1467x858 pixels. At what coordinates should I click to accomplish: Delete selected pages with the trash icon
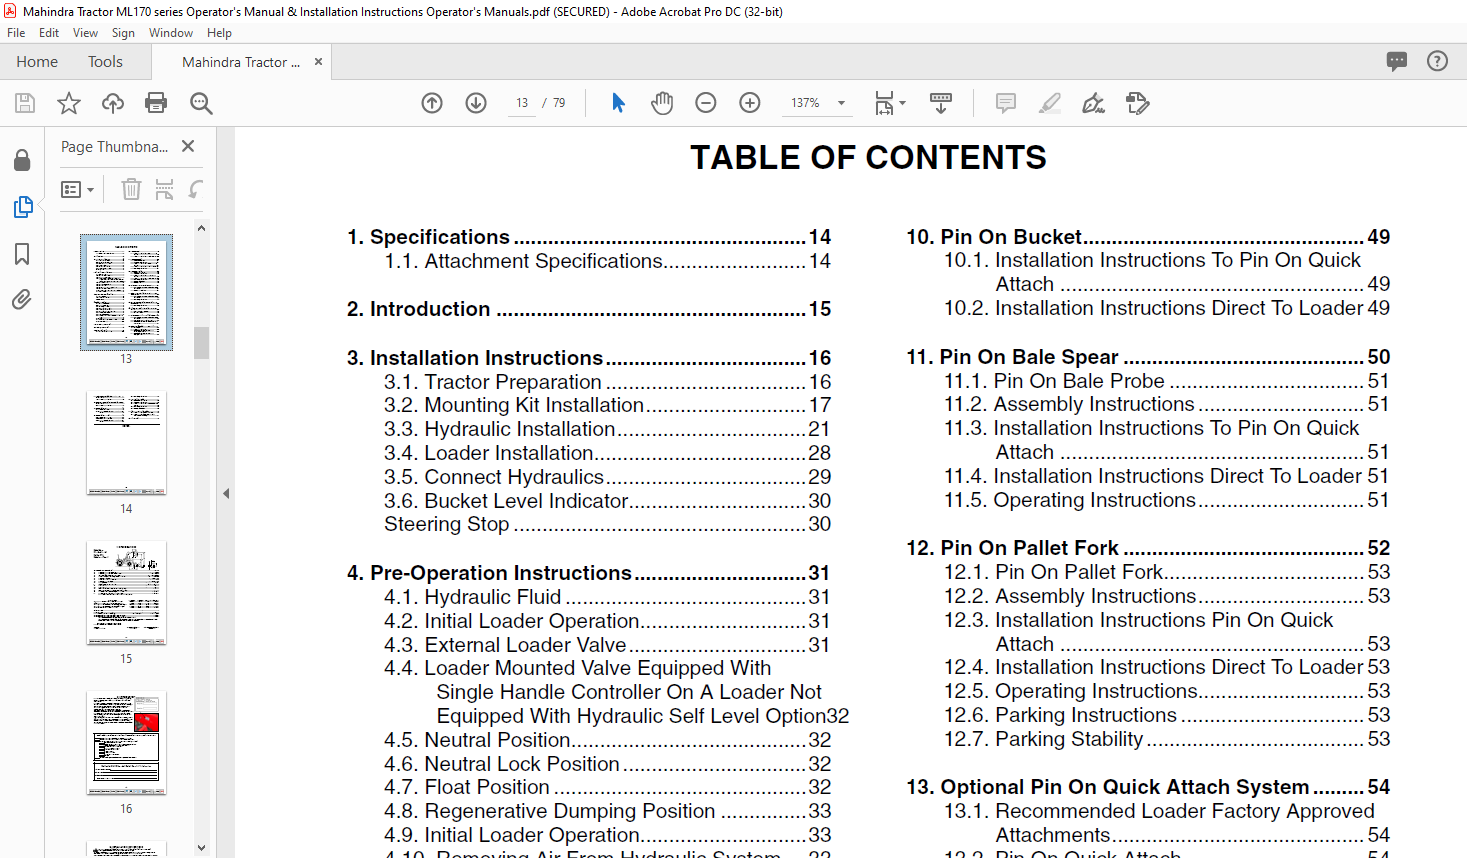coord(131,189)
